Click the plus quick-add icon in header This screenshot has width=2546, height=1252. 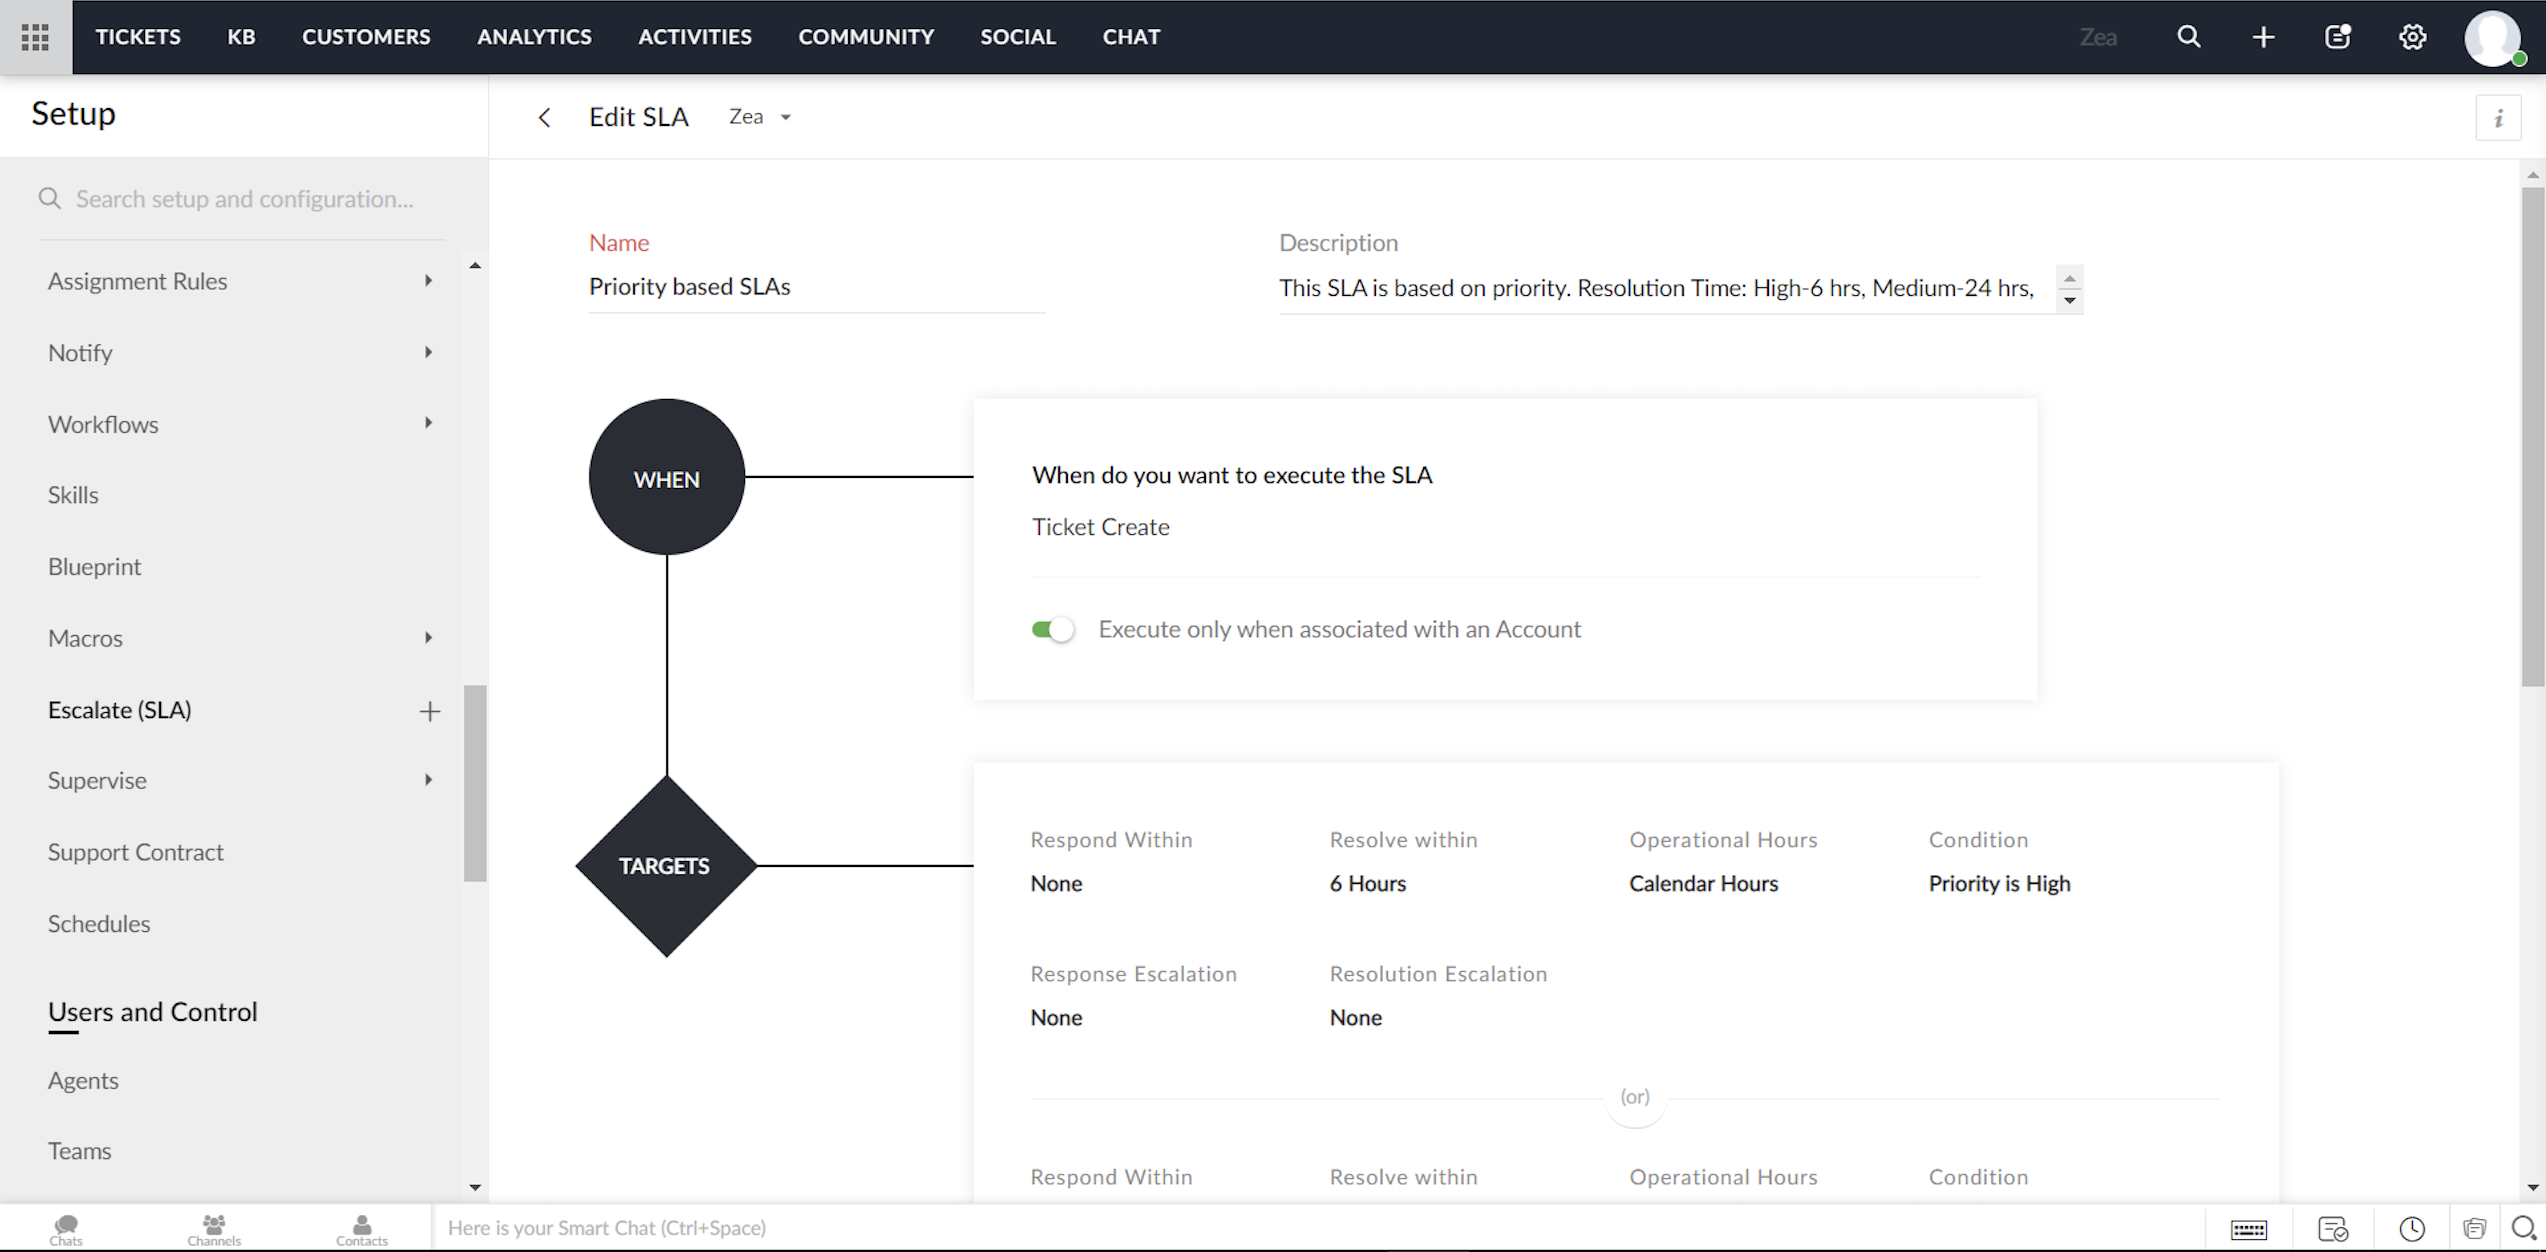(2263, 37)
